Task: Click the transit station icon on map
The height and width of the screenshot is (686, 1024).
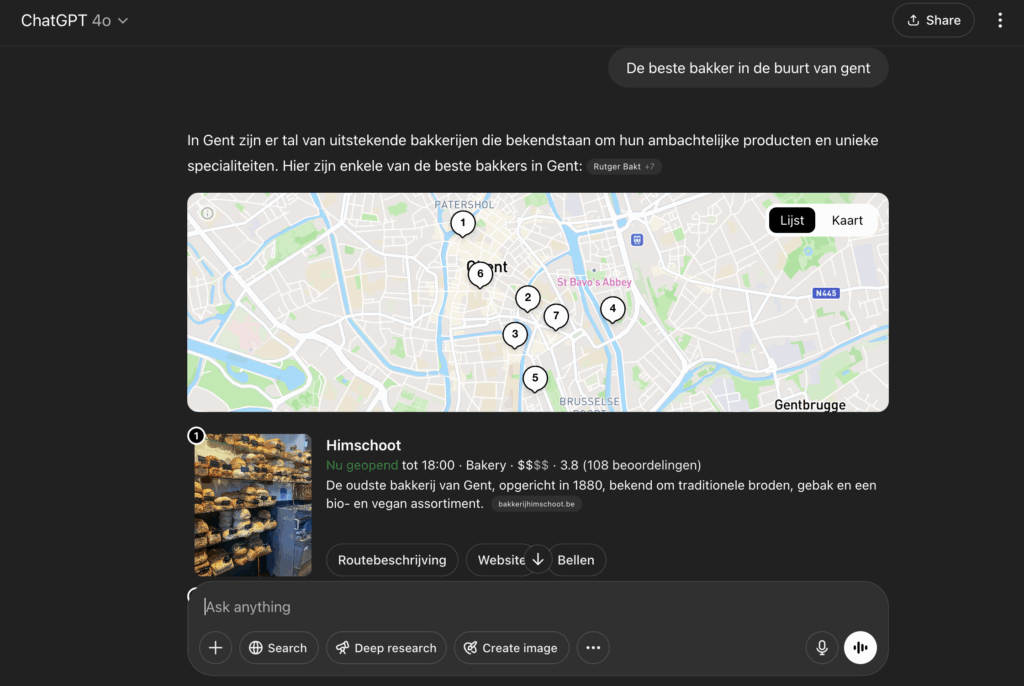Action: pos(637,240)
